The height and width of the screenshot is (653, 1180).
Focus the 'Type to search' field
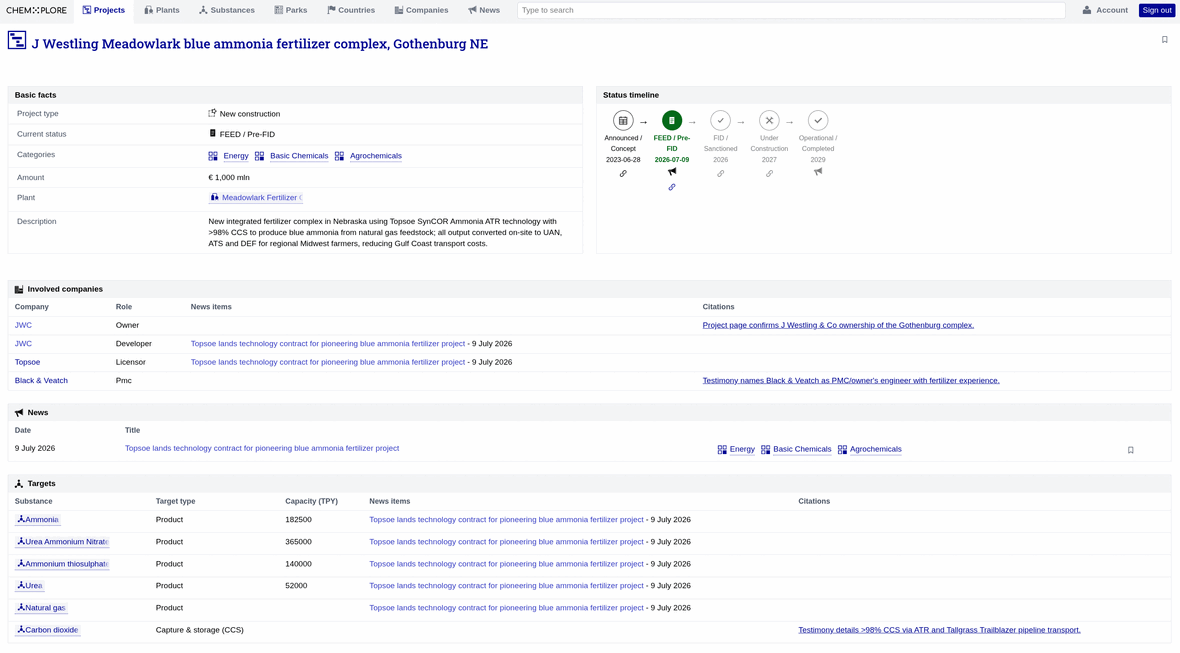pyautogui.click(x=791, y=10)
